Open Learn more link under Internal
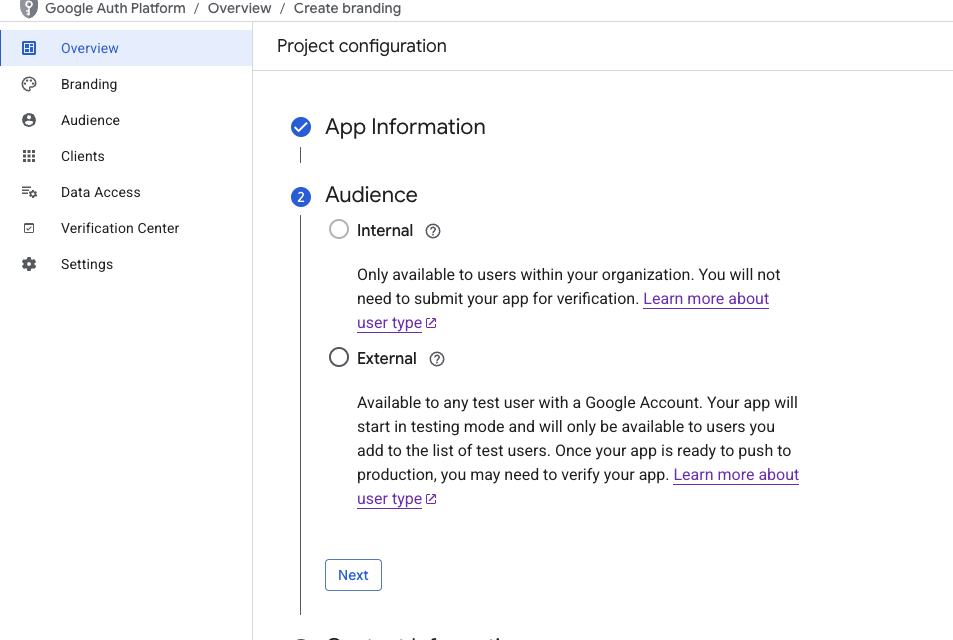Image resolution: width=953 pixels, height=640 pixels. [705, 299]
